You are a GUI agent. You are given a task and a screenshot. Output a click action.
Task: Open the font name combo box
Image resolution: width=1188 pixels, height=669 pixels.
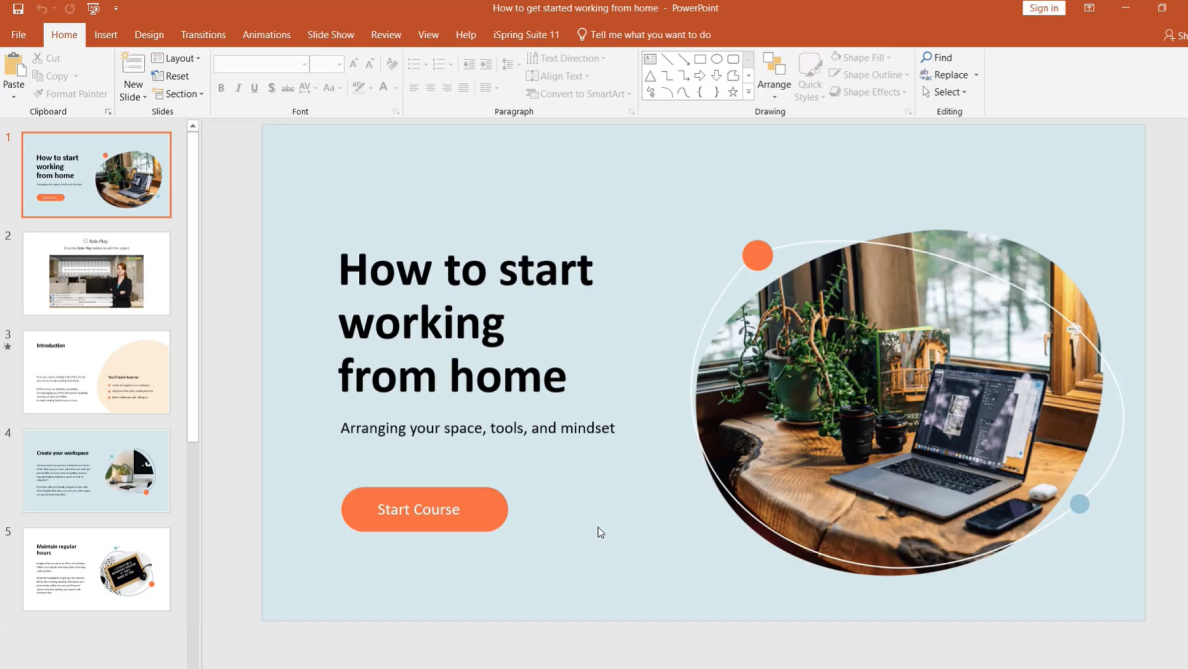[261, 64]
